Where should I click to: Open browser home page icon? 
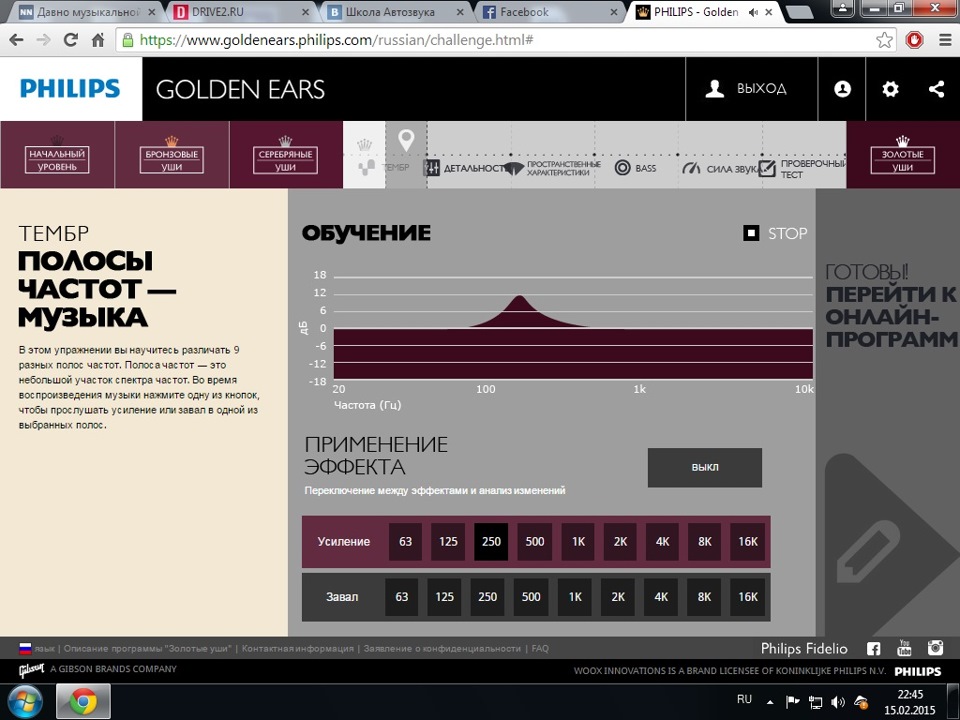98,40
